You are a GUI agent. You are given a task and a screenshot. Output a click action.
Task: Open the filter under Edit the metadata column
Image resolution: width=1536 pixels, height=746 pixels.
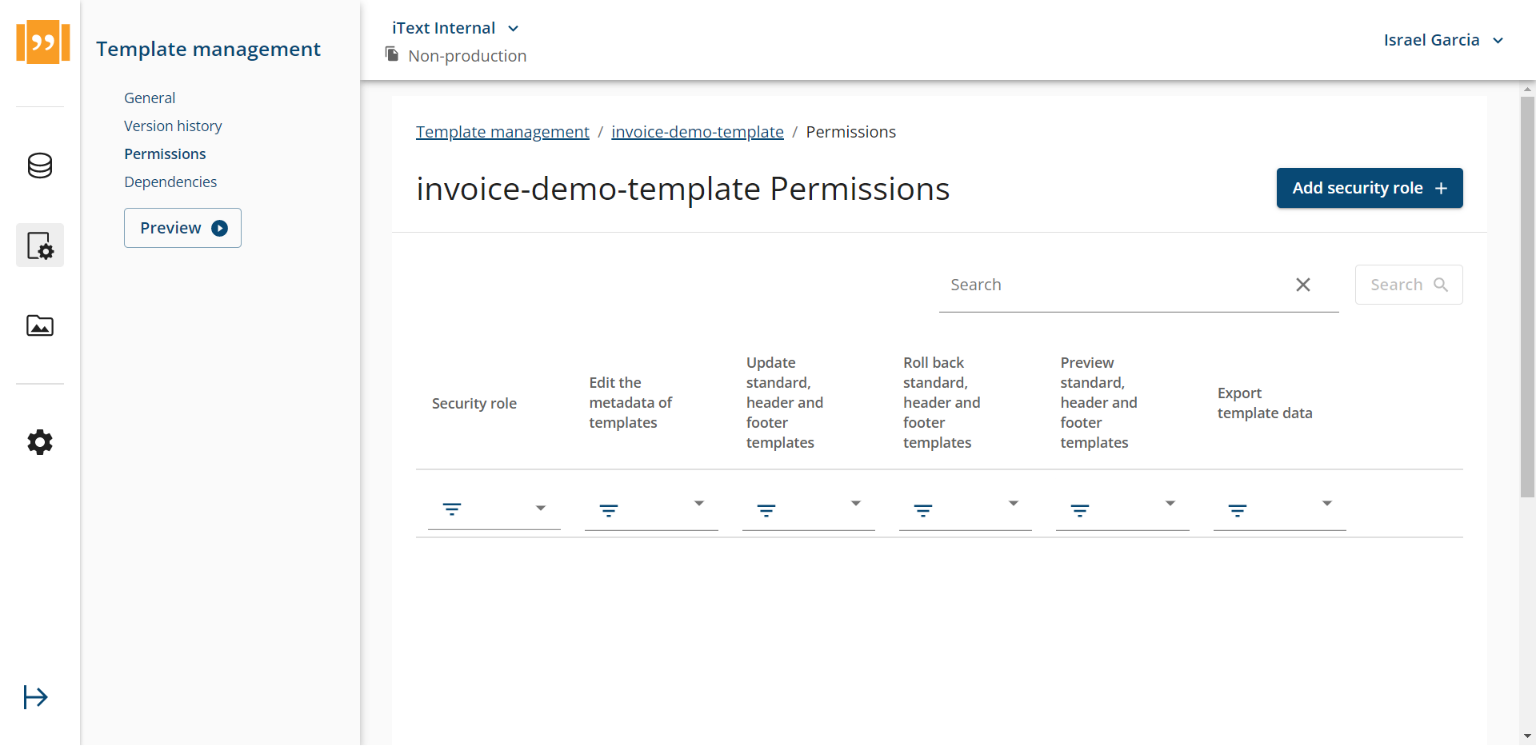[609, 509]
